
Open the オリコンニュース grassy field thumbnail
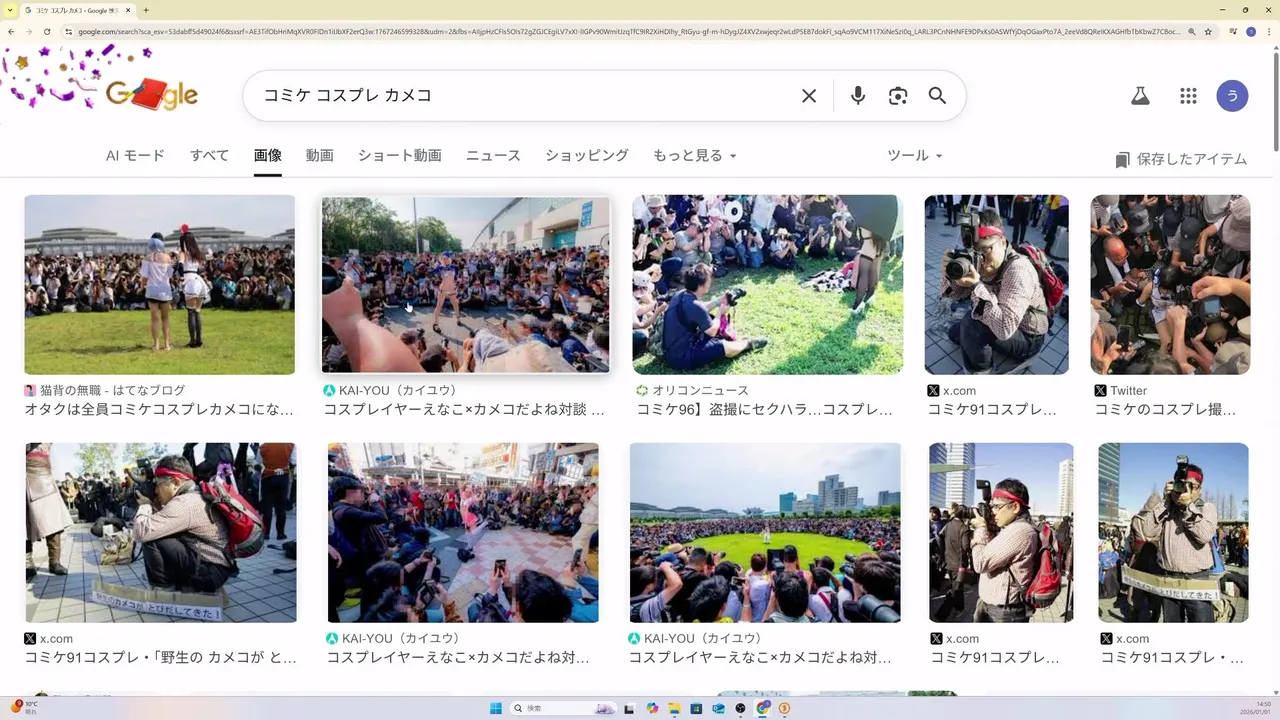(768, 285)
